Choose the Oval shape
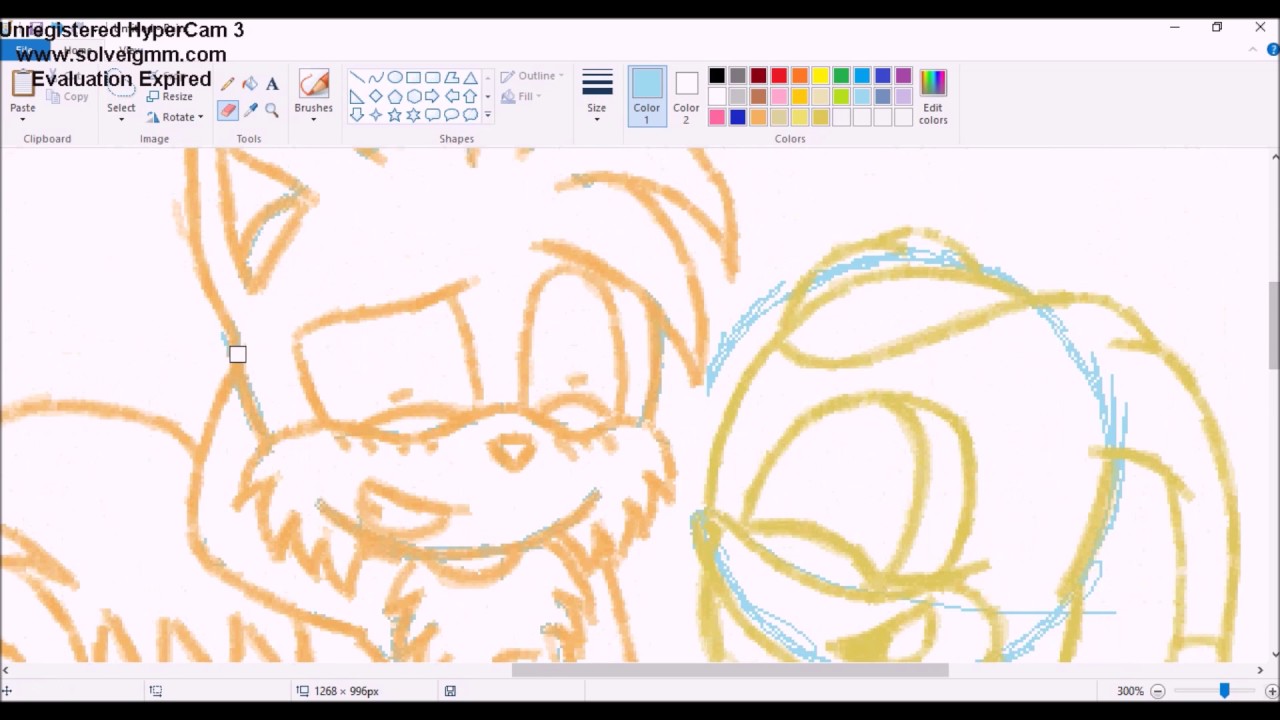 395,78
